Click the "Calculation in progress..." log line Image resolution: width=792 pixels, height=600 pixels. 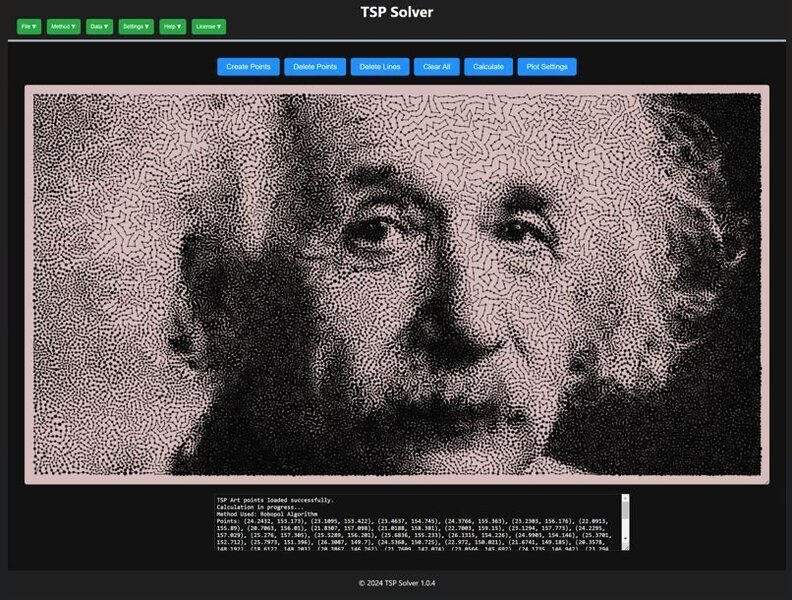[260, 507]
